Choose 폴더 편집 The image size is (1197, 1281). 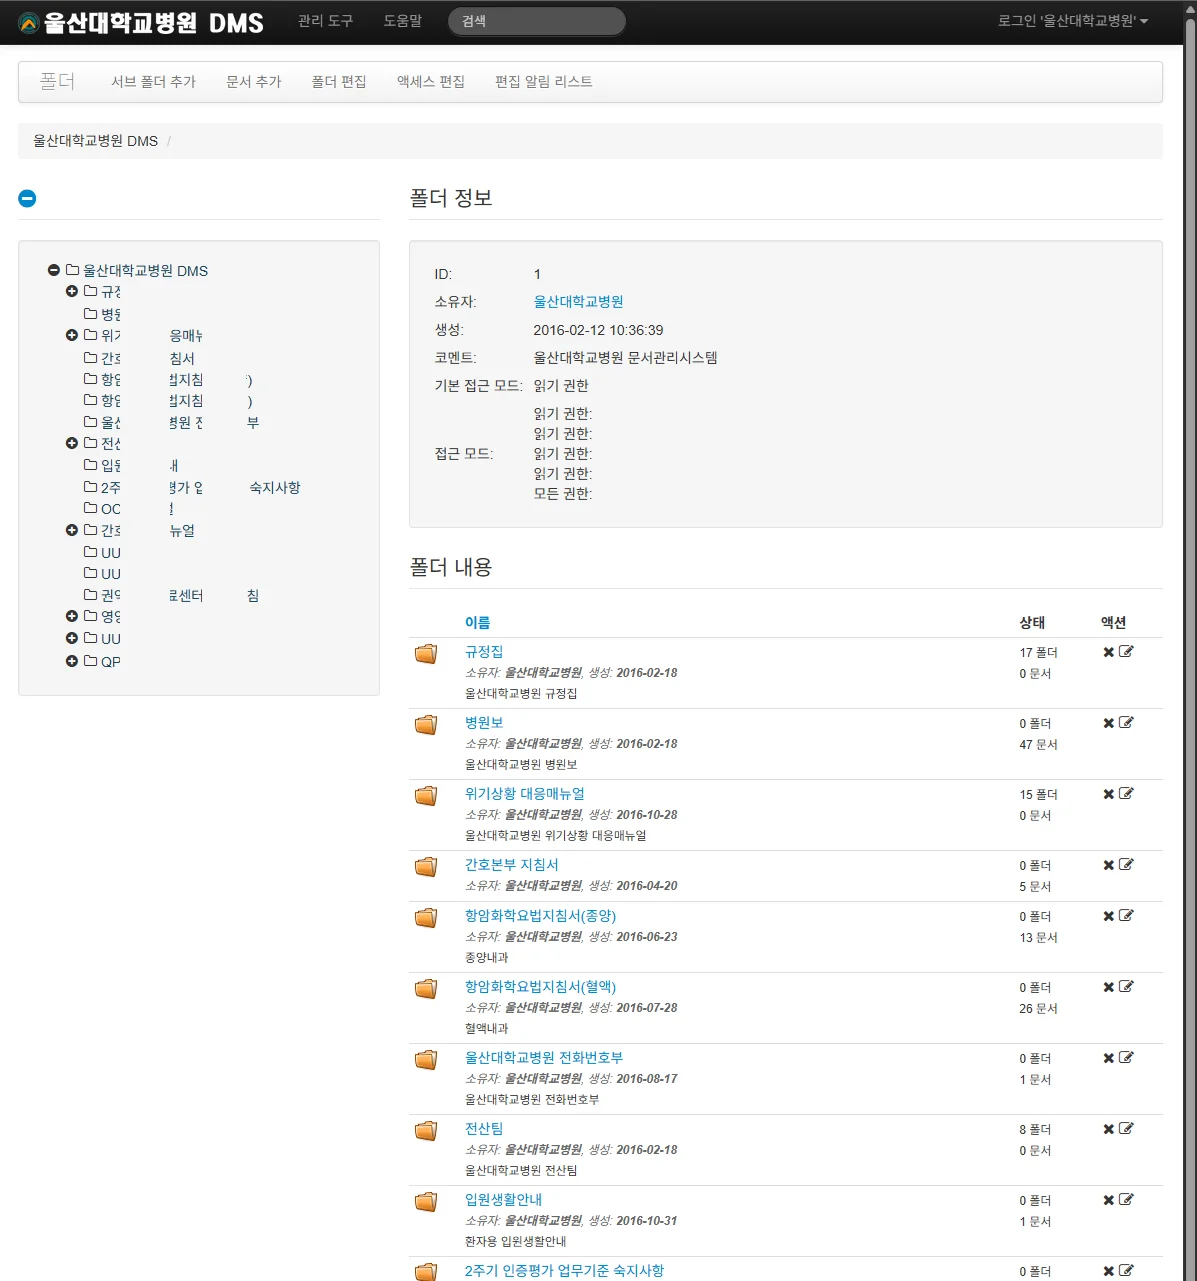point(339,82)
